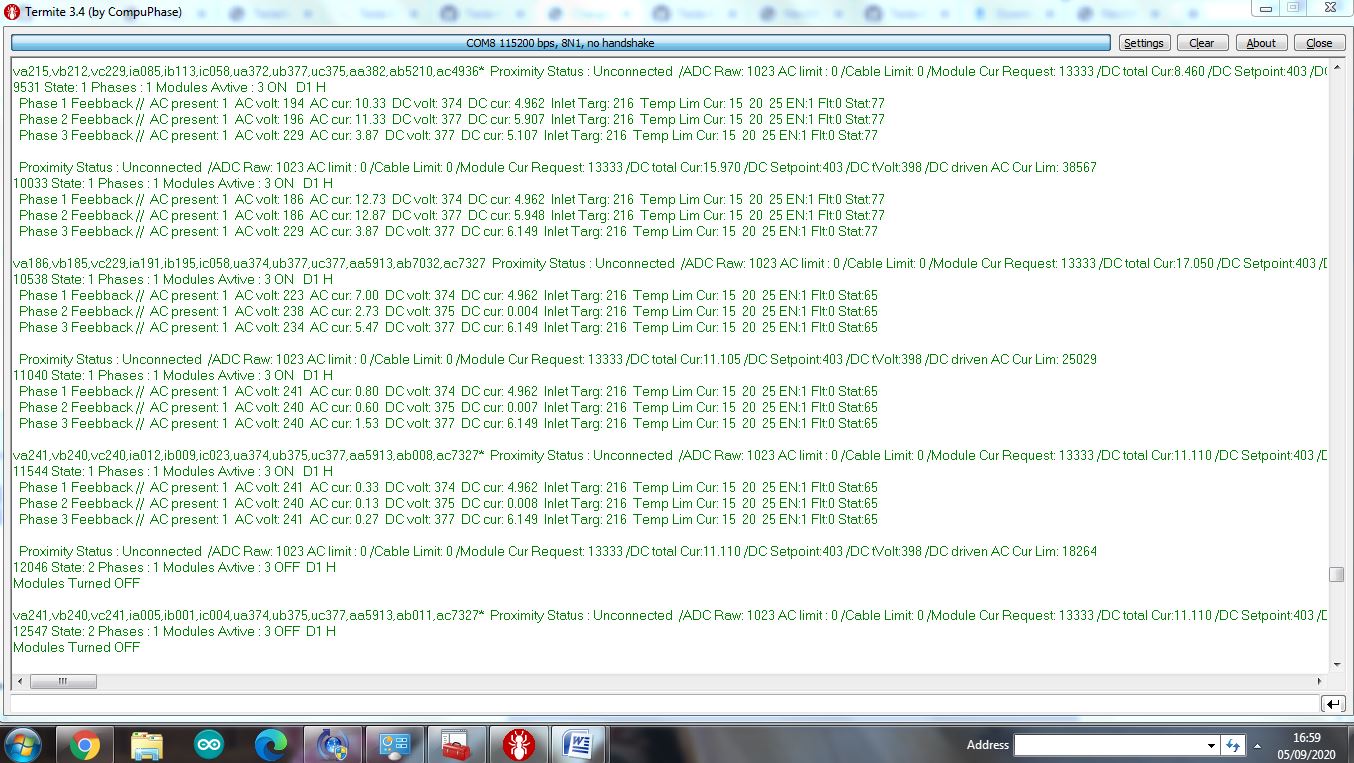
Task: Click the Phase 1 Feedback line with AC cur 10.33
Action: pos(452,103)
